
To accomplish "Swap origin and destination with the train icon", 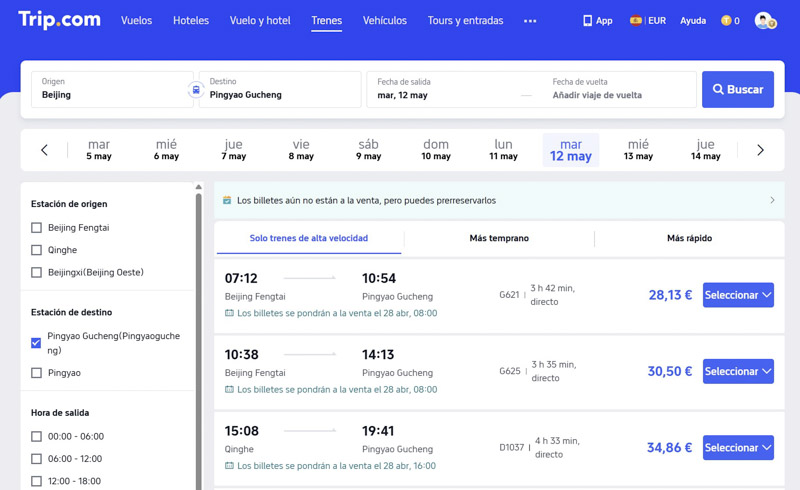I will point(196,90).
